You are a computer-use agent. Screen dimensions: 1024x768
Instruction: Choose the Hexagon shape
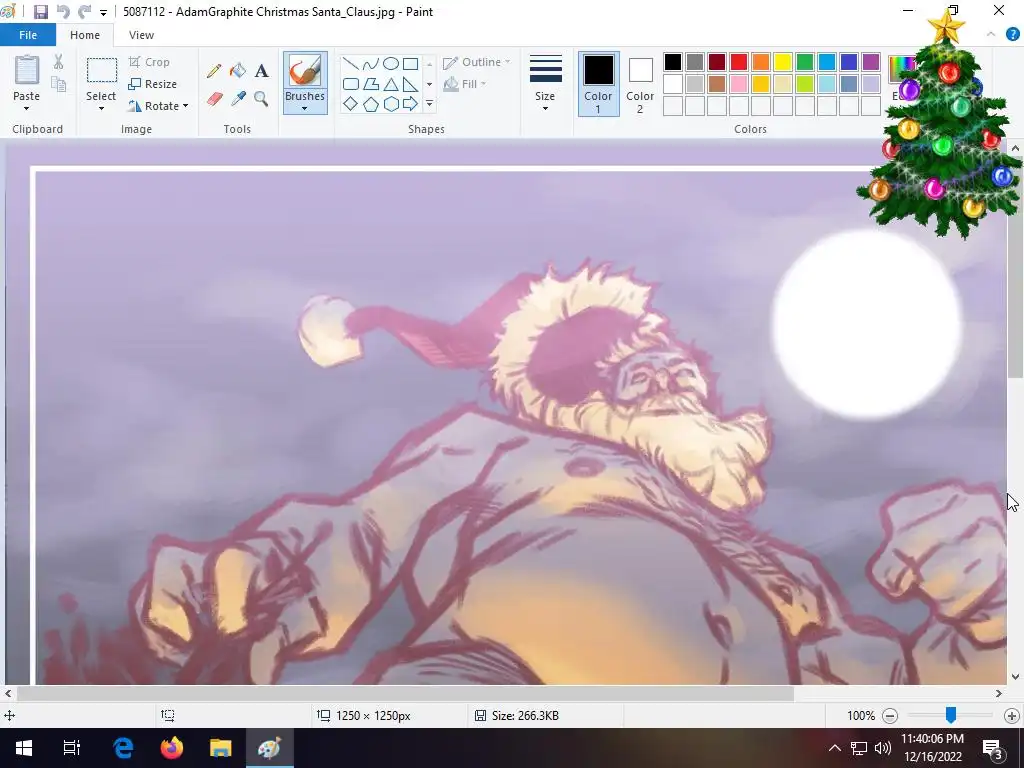[x=391, y=104]
